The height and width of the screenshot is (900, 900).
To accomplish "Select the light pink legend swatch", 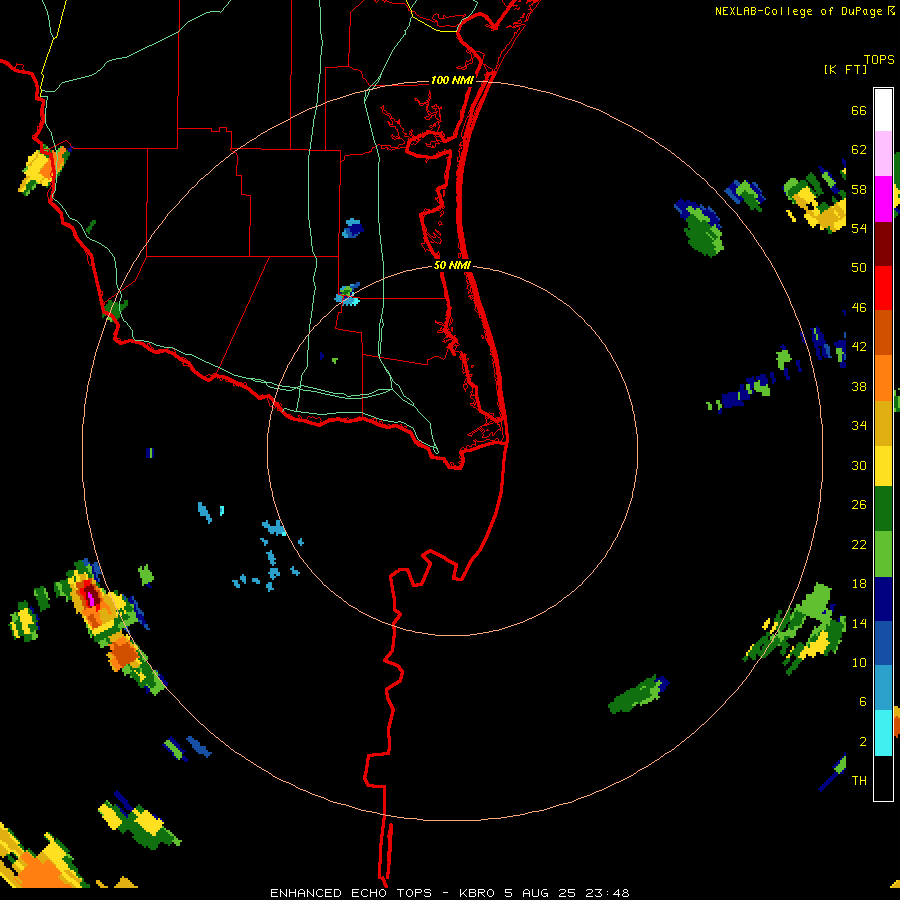I will [x=883, y=154].
